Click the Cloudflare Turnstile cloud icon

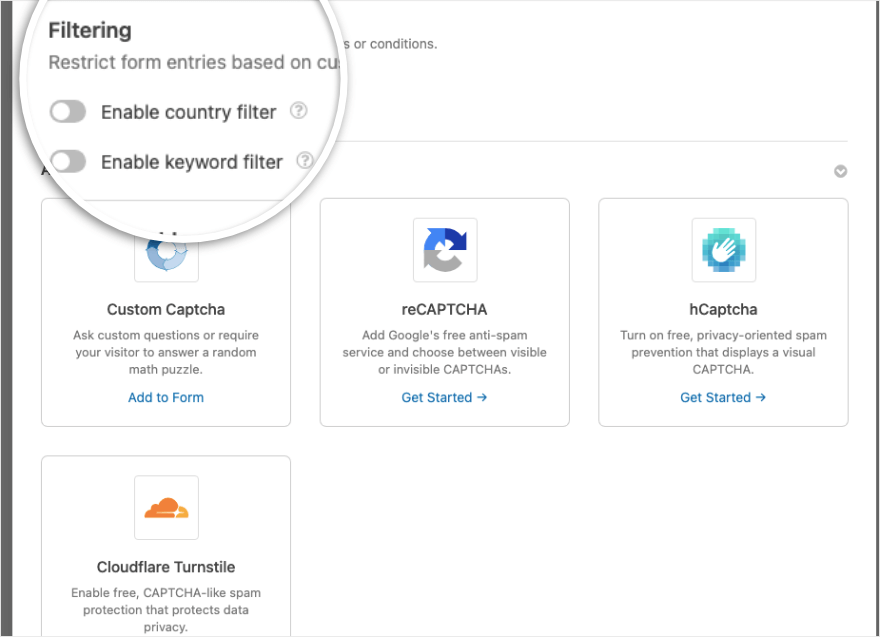tap(166, 507)
